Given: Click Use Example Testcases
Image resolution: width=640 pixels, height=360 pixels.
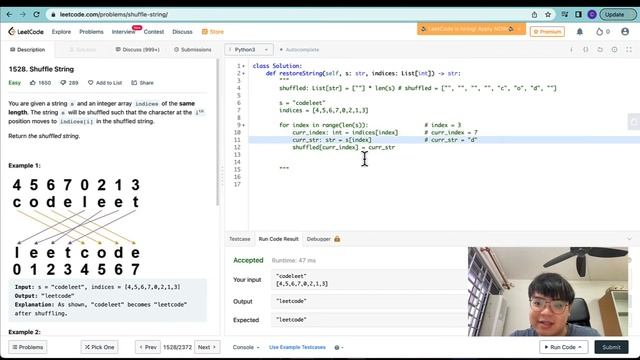Looking at the screenshot, I should point(297,347).
